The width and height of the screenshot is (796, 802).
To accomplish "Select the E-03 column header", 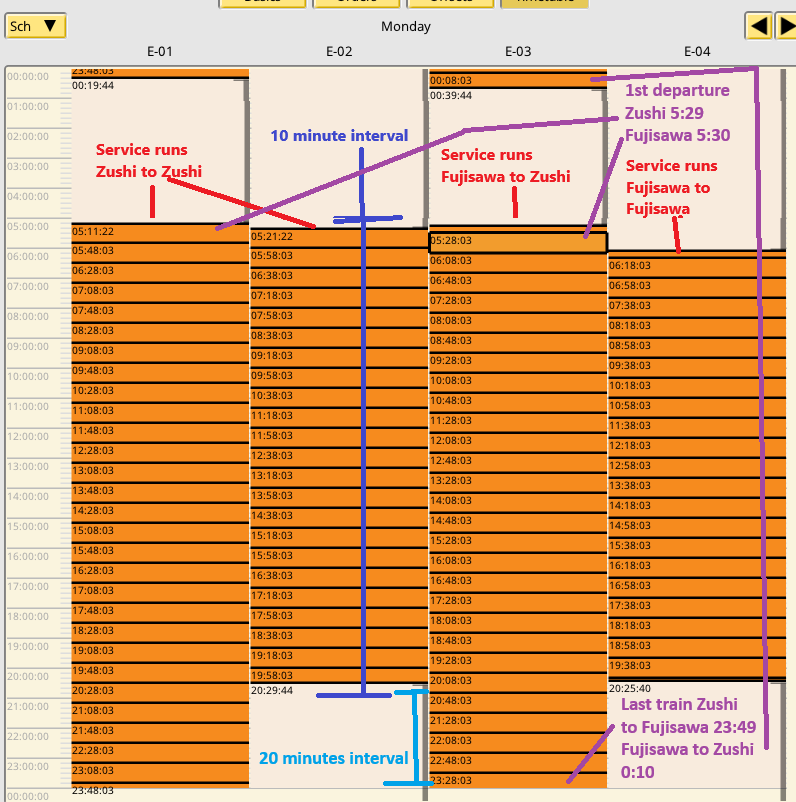I will coord(518,52).
